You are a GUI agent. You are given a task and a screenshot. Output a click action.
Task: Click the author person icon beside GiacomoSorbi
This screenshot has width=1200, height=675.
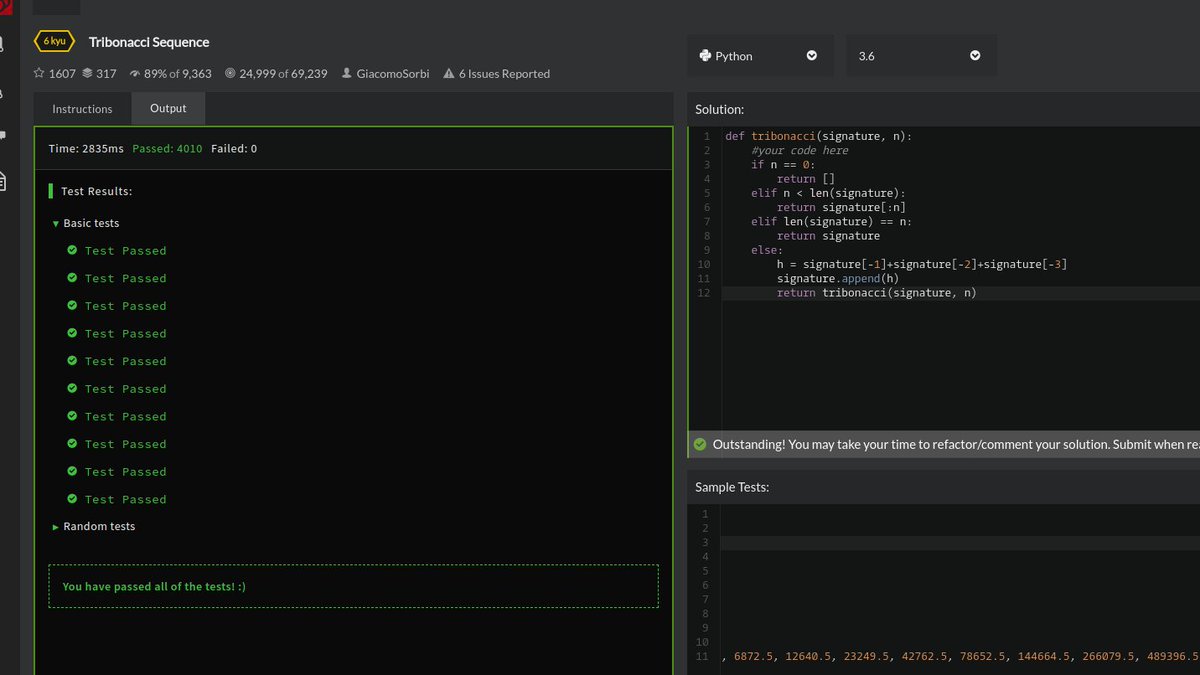click(346, 73)
